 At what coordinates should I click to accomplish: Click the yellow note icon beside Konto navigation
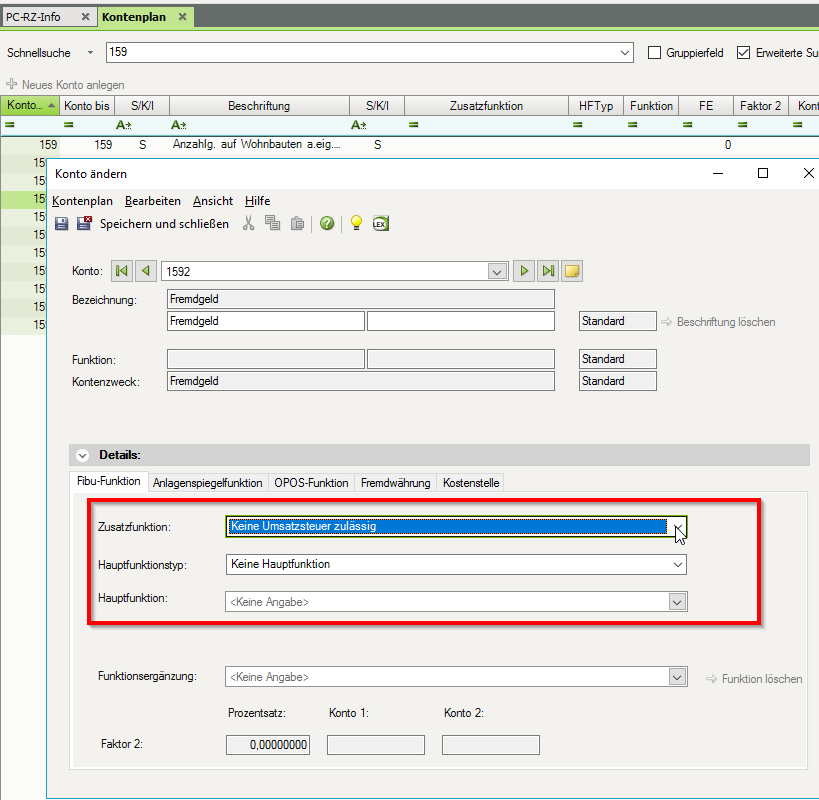[572, 271]
